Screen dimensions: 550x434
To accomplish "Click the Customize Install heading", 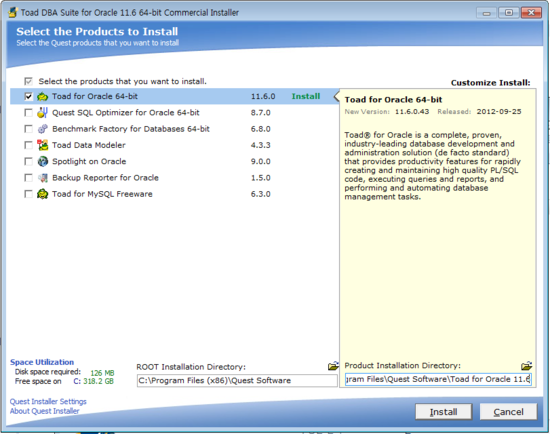I will (x=490, y=83).
